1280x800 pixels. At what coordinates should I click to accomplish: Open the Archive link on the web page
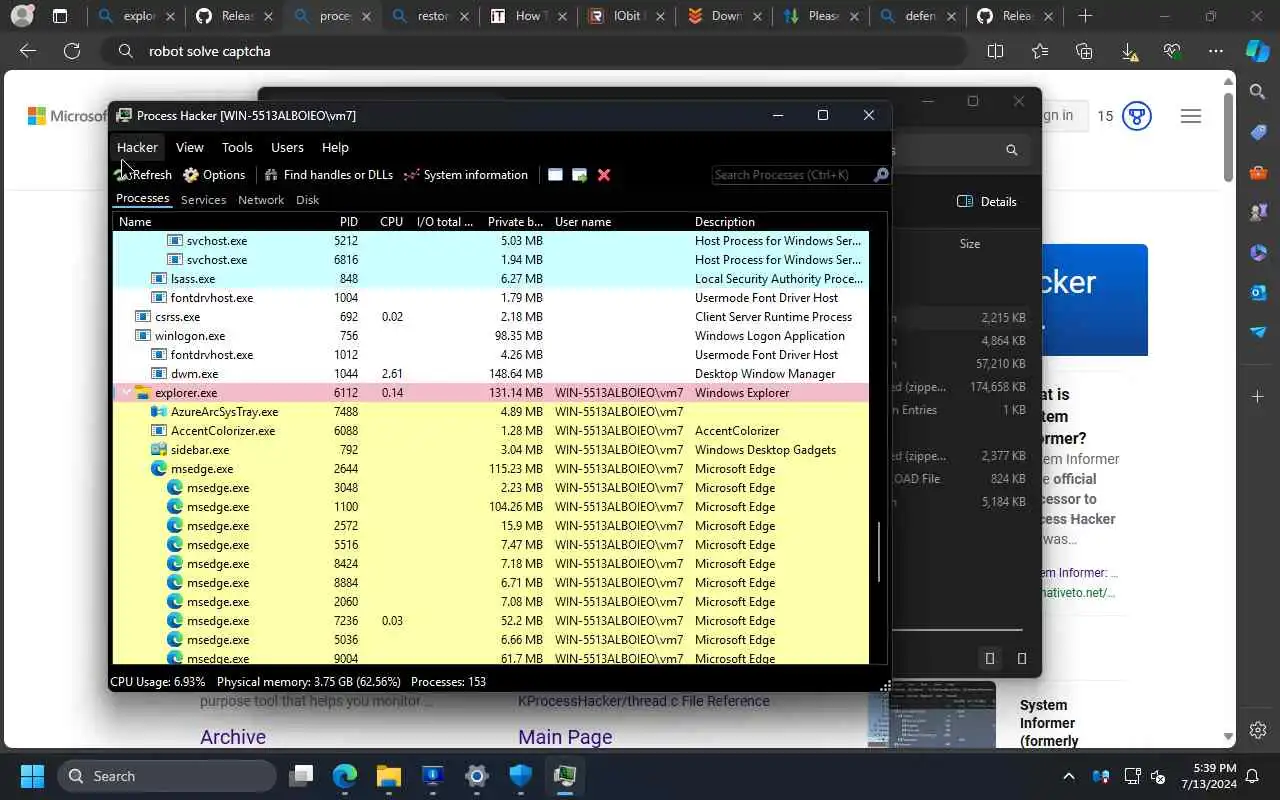pos(233,737)
